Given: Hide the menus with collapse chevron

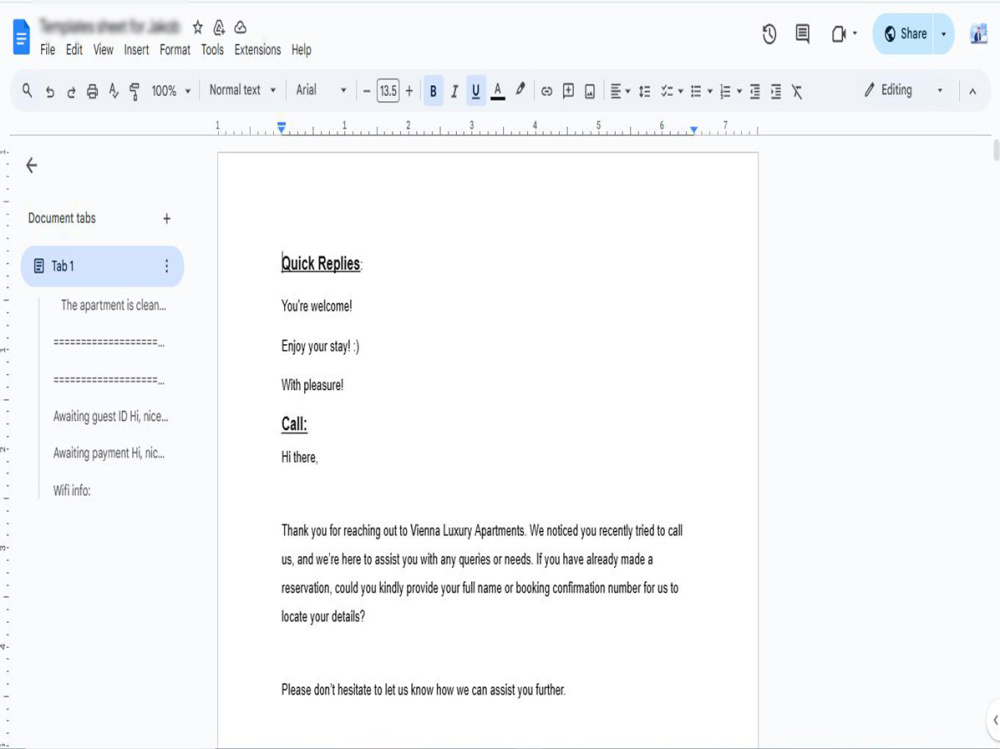Looking at the screenshot, I should click(973, 91).
